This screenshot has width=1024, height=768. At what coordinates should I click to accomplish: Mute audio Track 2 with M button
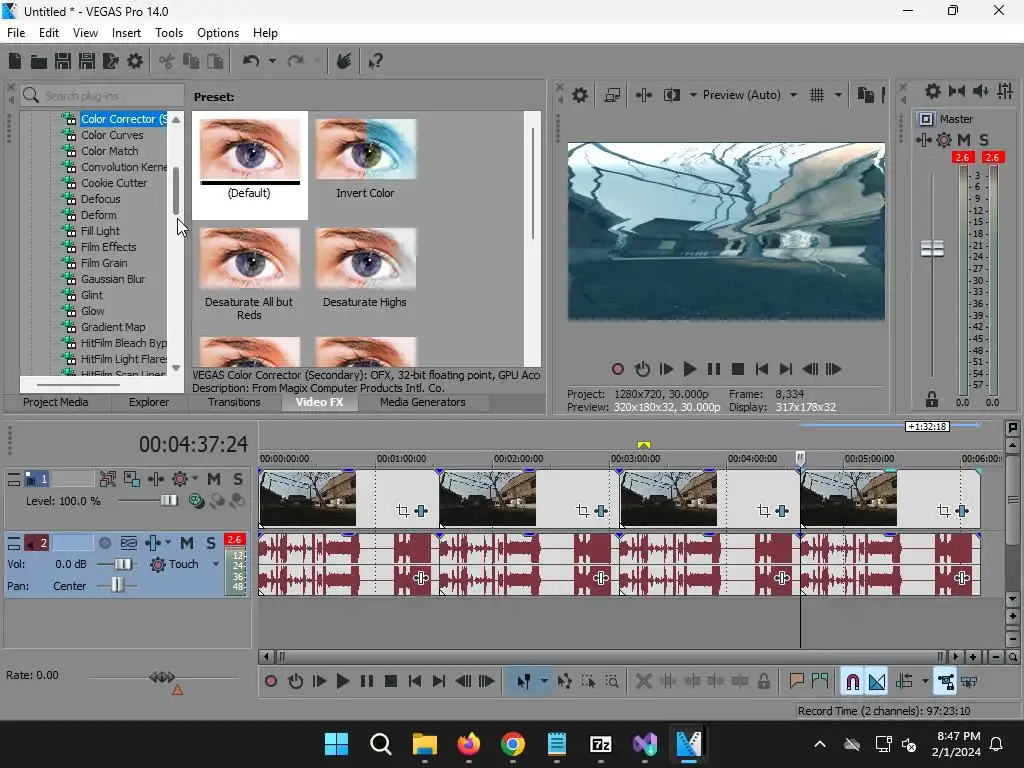coord(187,543)
